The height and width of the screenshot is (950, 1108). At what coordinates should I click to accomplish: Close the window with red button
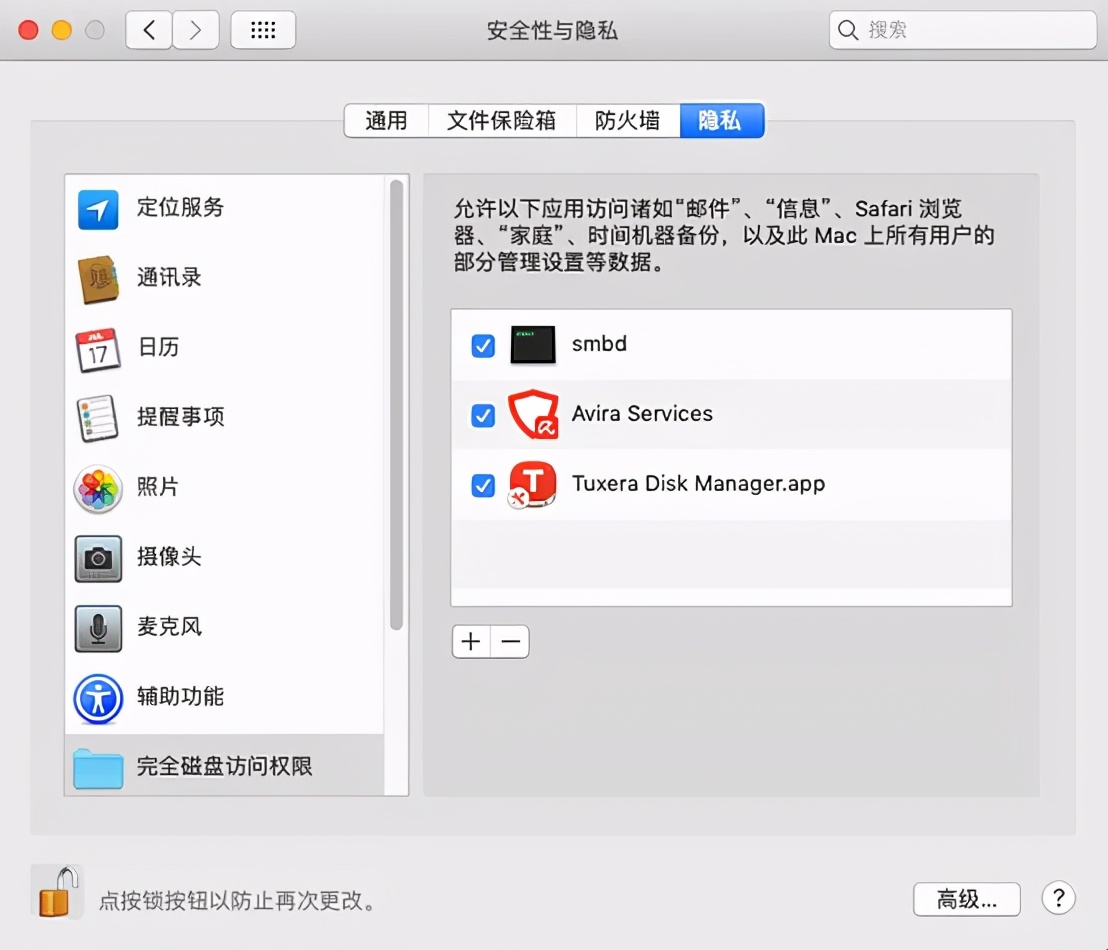point(28,30)
